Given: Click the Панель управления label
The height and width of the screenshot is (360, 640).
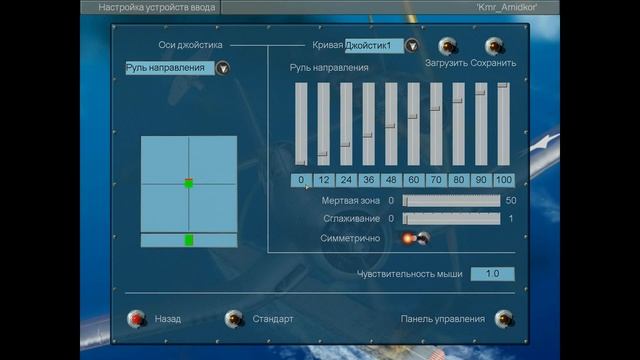Looking at the screenshot, I should coord(443,319).
